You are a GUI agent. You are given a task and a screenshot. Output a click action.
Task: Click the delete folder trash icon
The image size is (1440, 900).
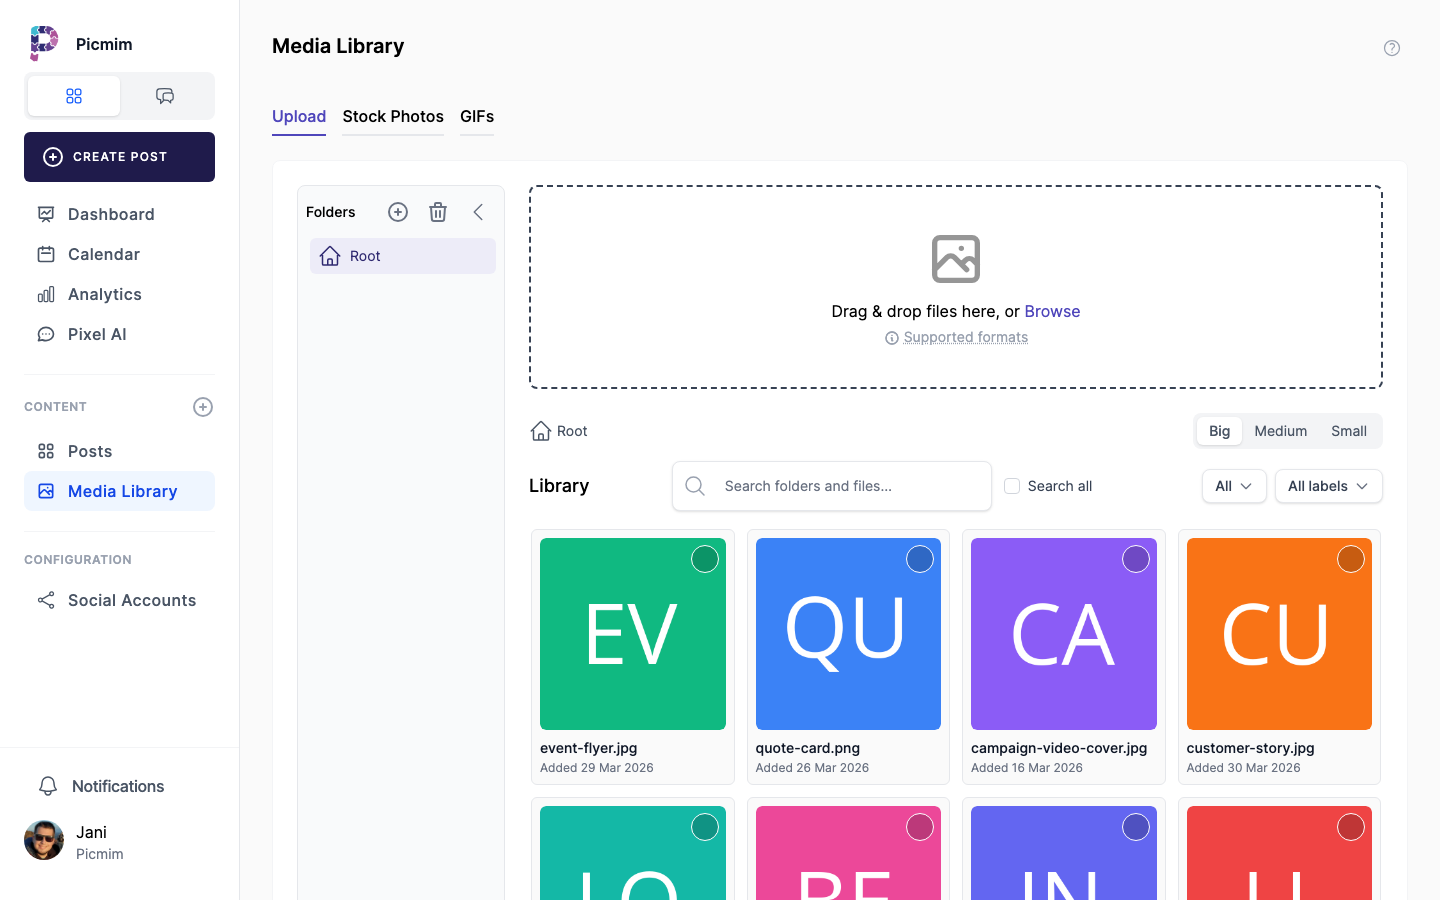tap(438, 212)
